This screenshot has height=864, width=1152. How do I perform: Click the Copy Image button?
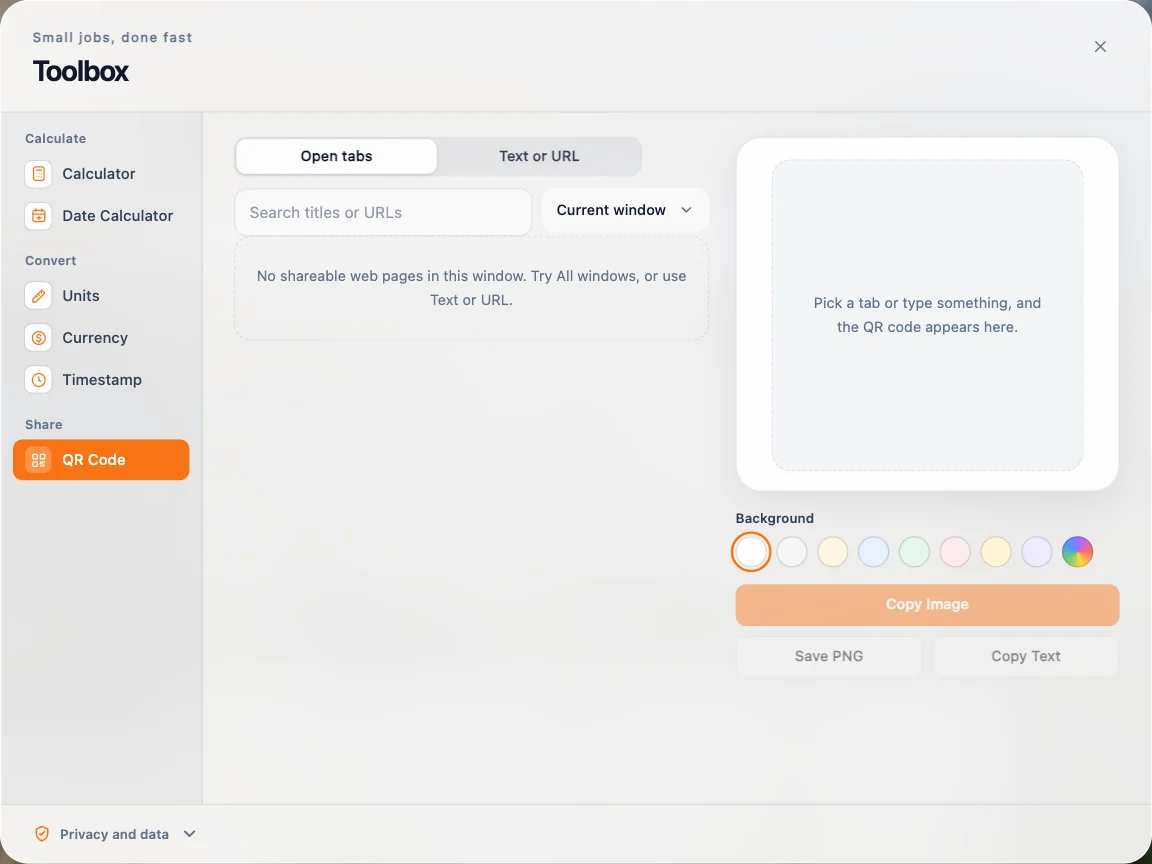pyautogui.click(x=927, y=605)
